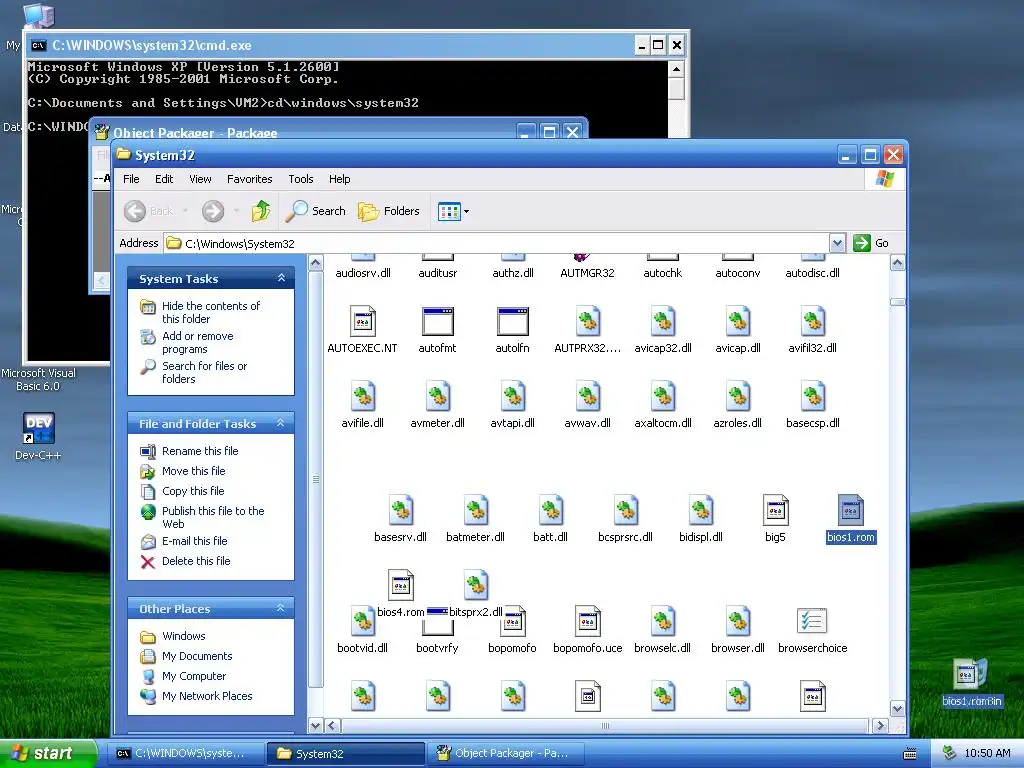Image resolution: width=1024 pixels, height=768 pixels.
Task: Click Delete this file
Action: tap(196, 561)
